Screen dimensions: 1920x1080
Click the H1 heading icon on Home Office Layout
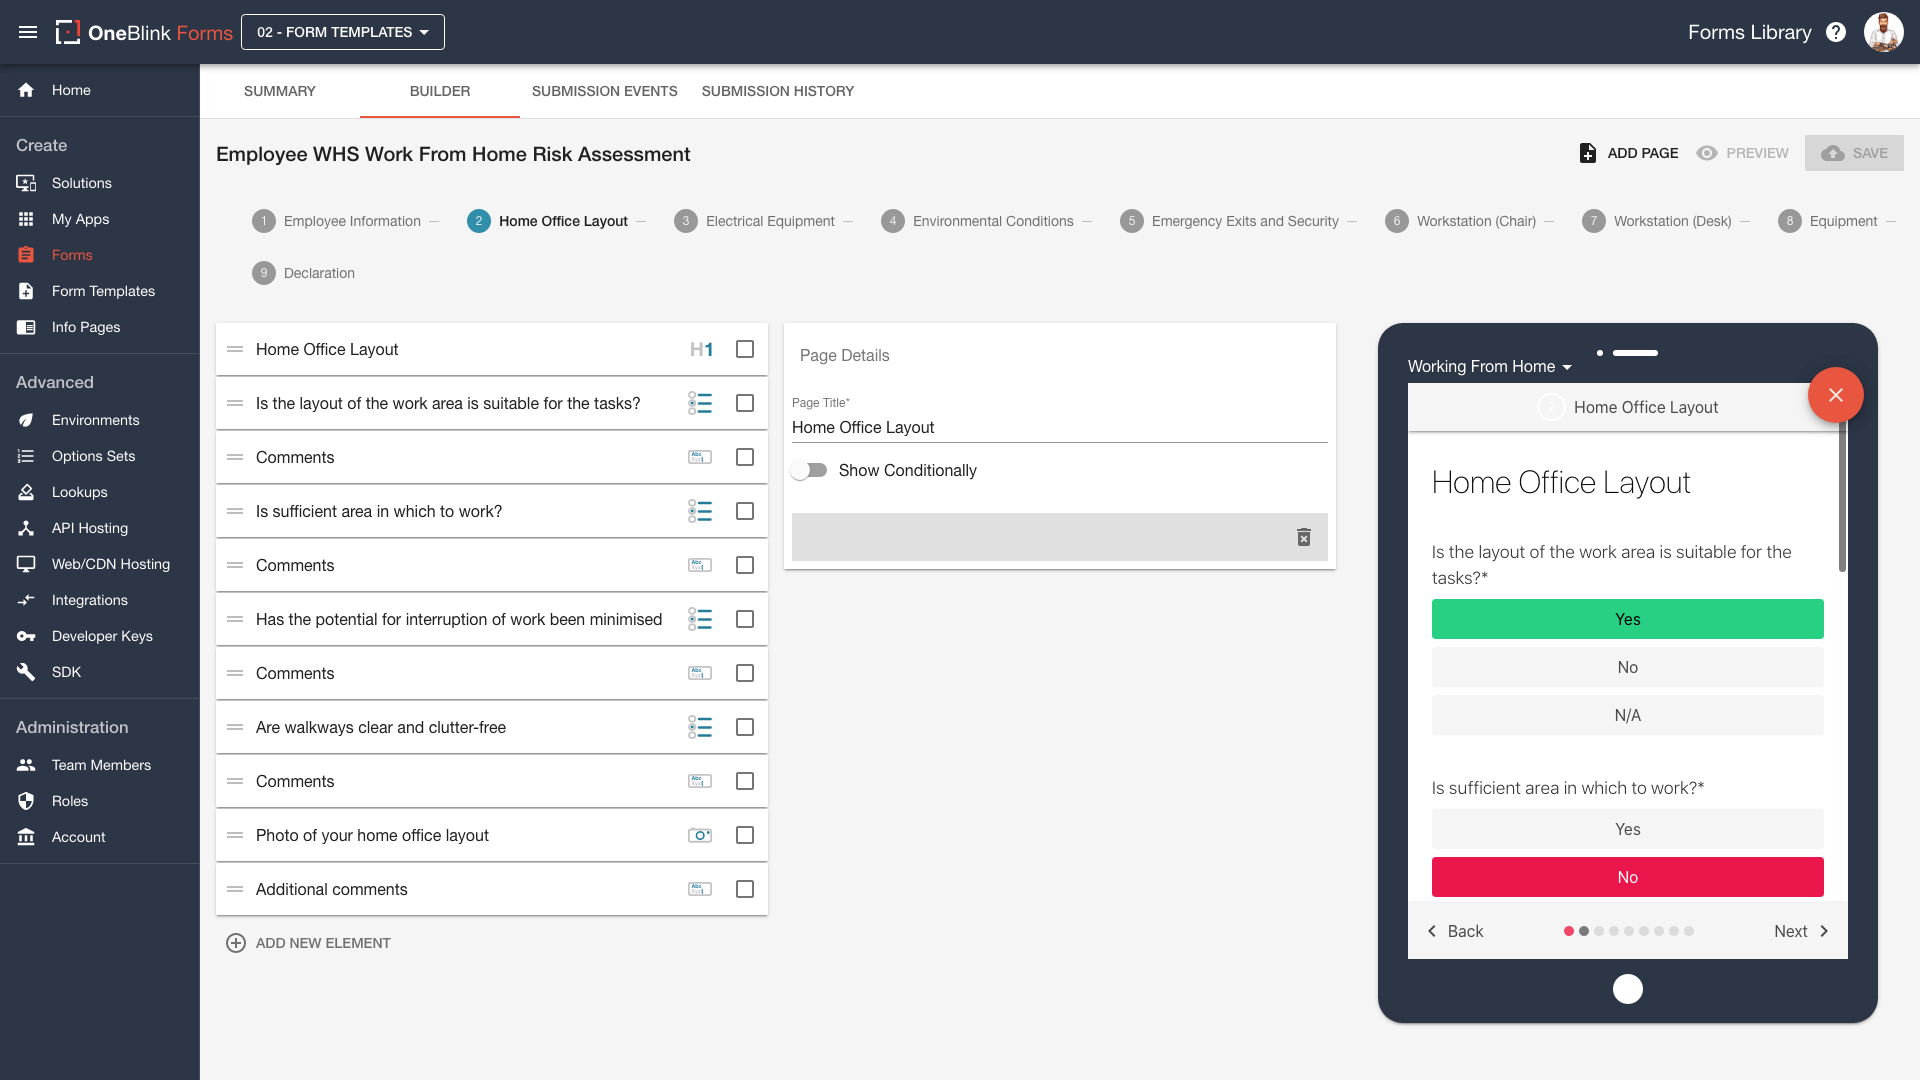pos(701,349)
